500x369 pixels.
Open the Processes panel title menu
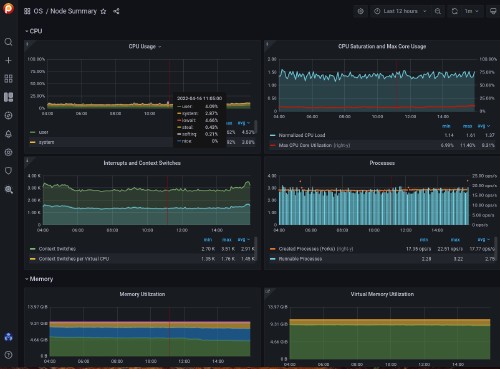tap(382, 163)
